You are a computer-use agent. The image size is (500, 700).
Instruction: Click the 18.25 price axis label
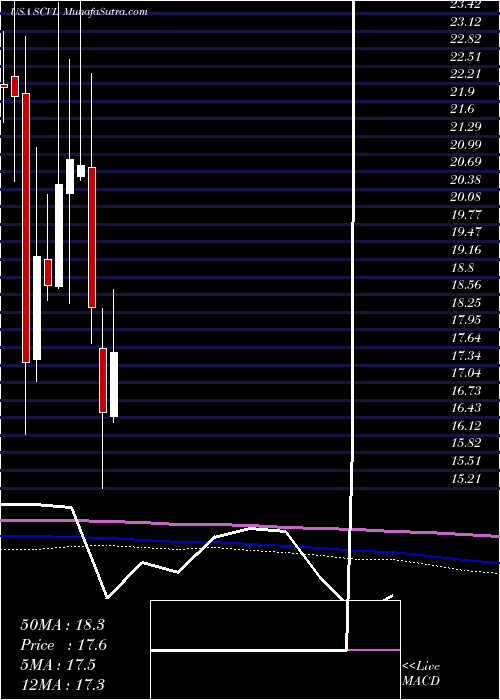(466, 304)
